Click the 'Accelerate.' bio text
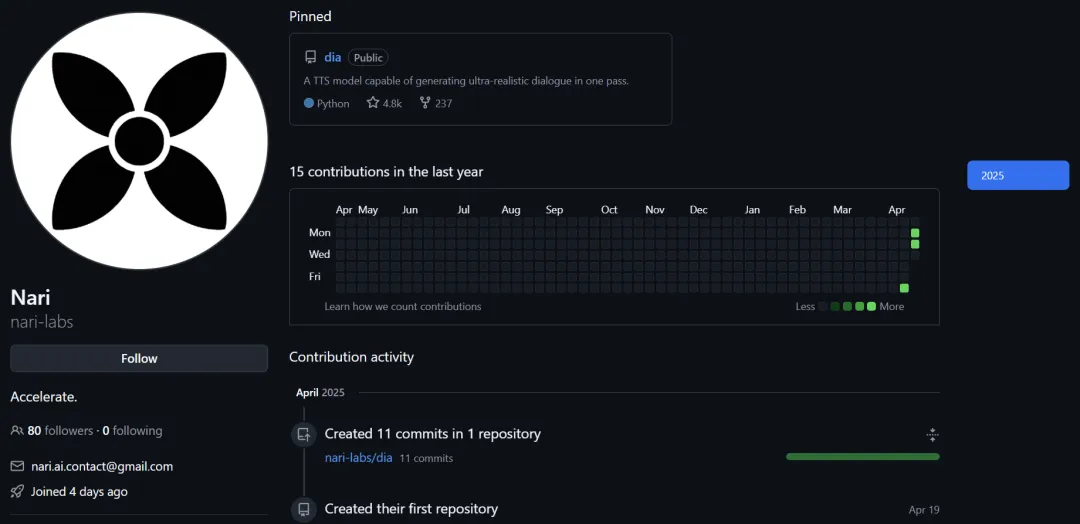Viewport: 1080px width, 524px height. tap(44, 397)
